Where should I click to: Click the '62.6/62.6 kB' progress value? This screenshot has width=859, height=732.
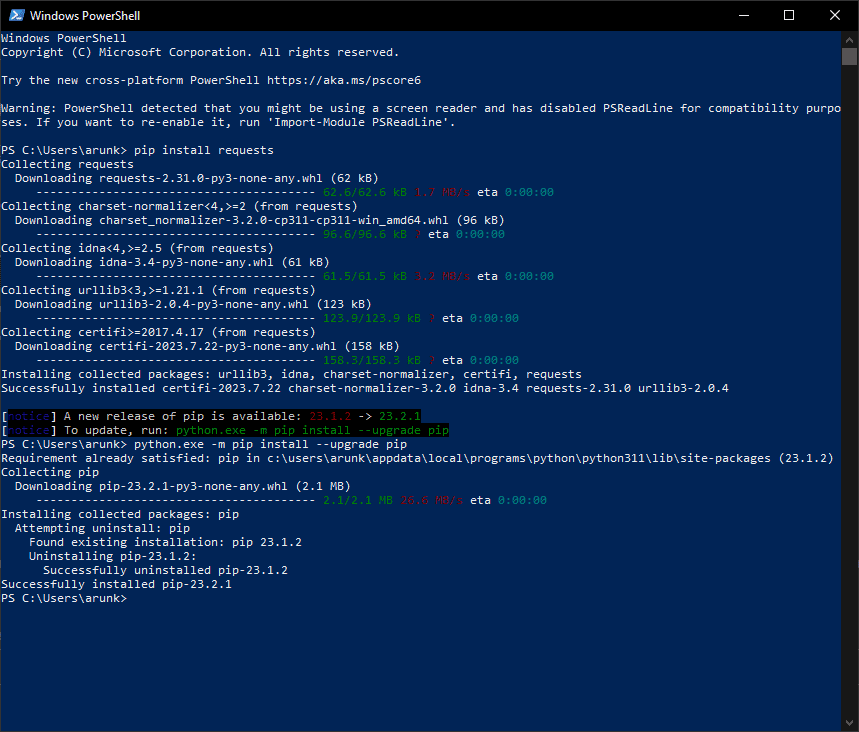pyautogui.click(x=365, y=192)
